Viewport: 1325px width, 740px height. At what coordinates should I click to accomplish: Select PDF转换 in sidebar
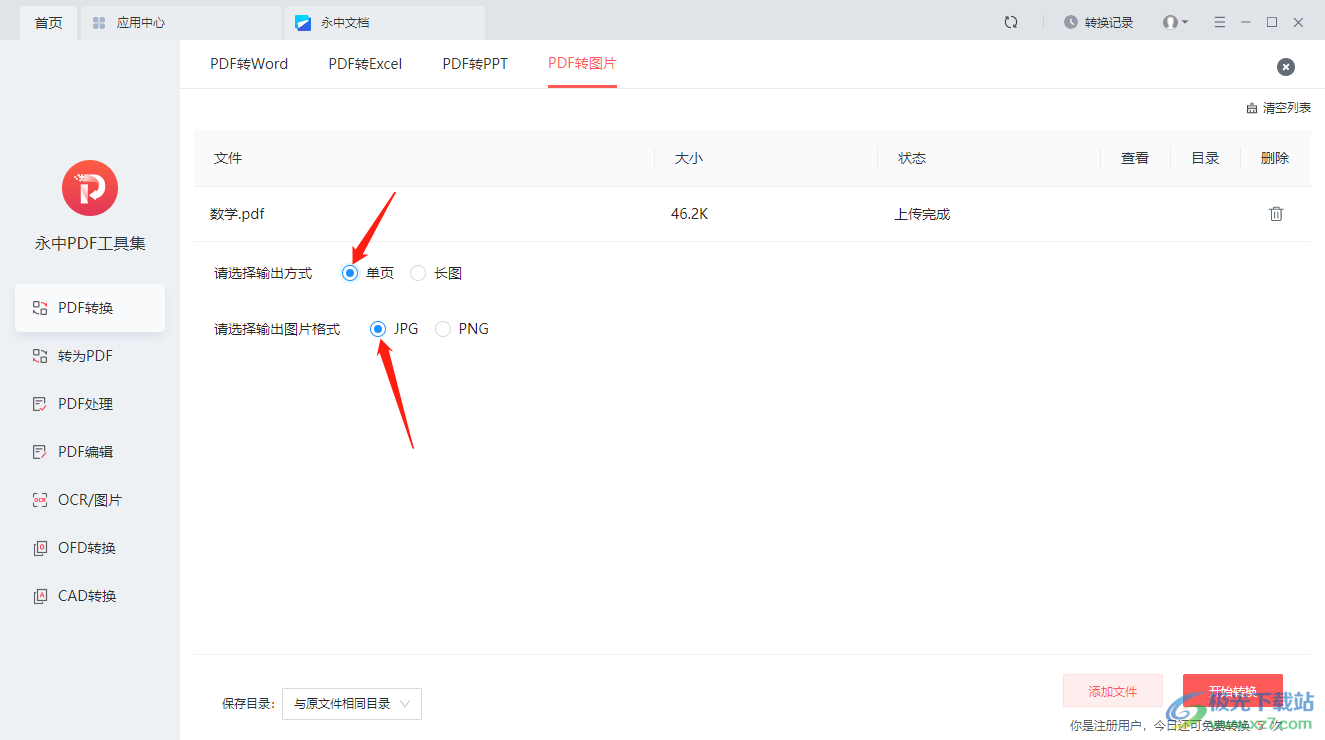[x=90, y=308]
